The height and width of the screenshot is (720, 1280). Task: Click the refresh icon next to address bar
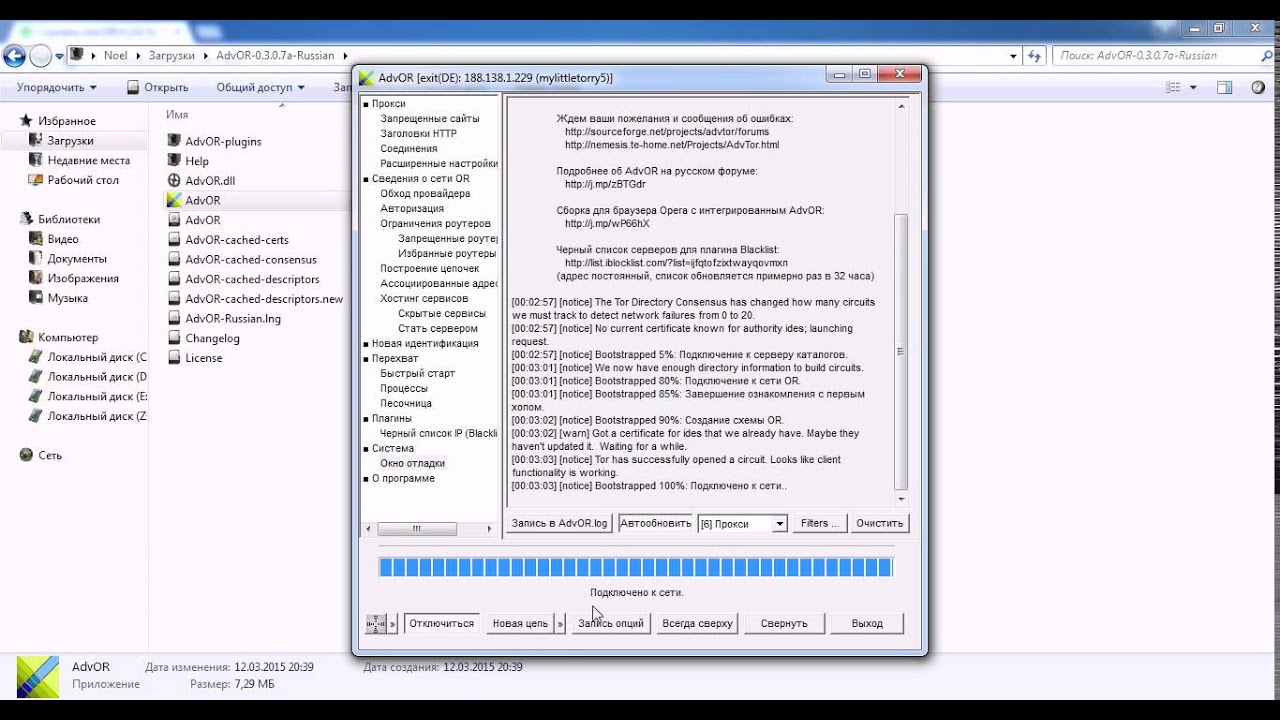(x=1035, y=56)
